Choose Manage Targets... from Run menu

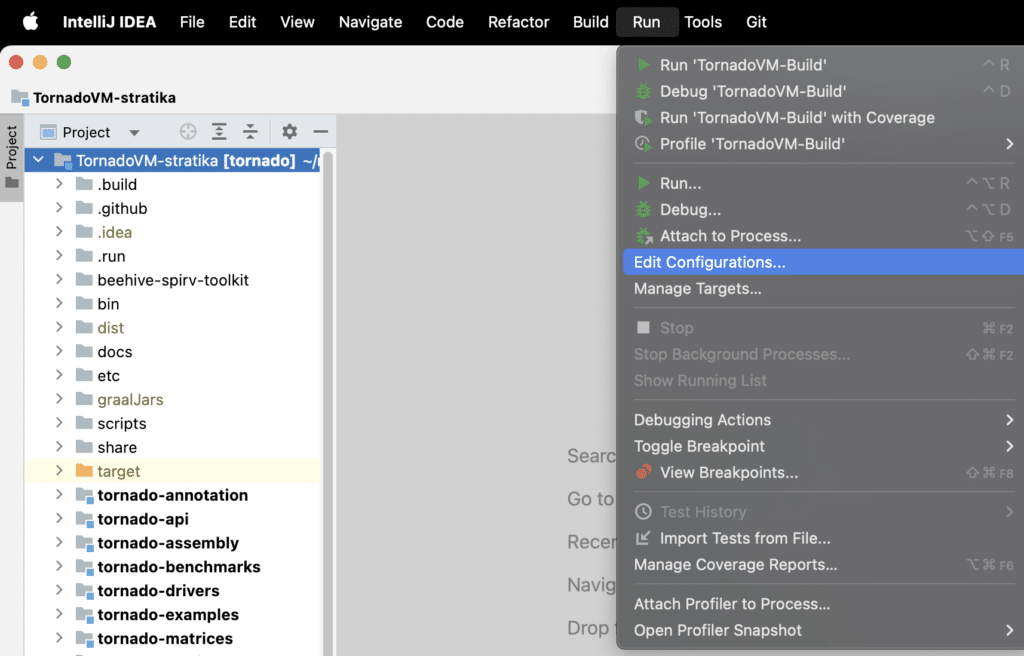[697, 288]
